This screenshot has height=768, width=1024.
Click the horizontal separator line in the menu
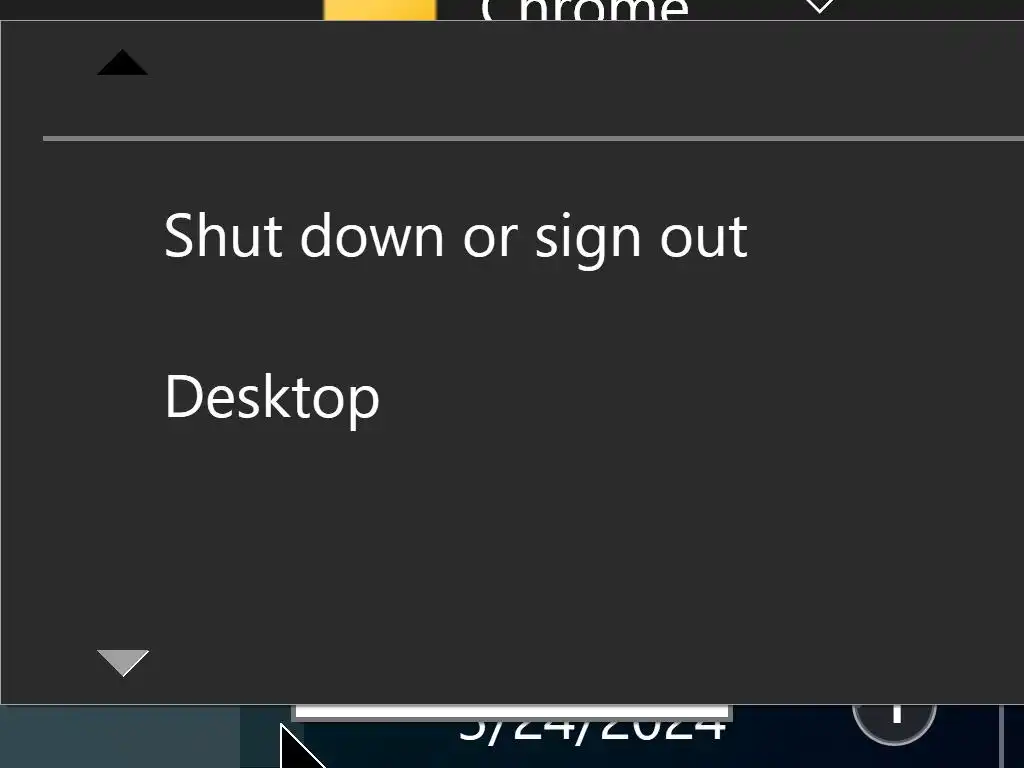(x=533, y=138)
